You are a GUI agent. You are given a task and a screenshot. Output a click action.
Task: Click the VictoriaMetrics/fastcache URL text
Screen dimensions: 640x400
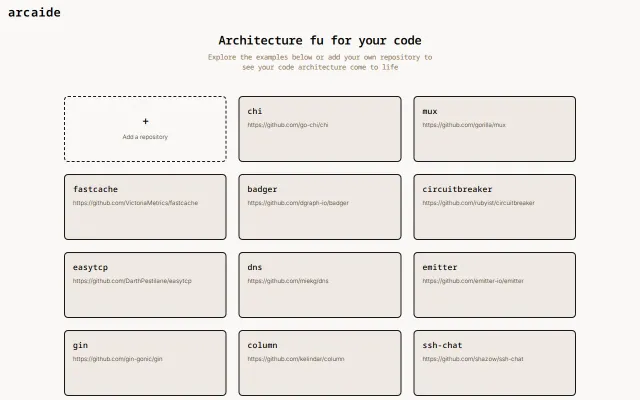[x=135, y=203]
